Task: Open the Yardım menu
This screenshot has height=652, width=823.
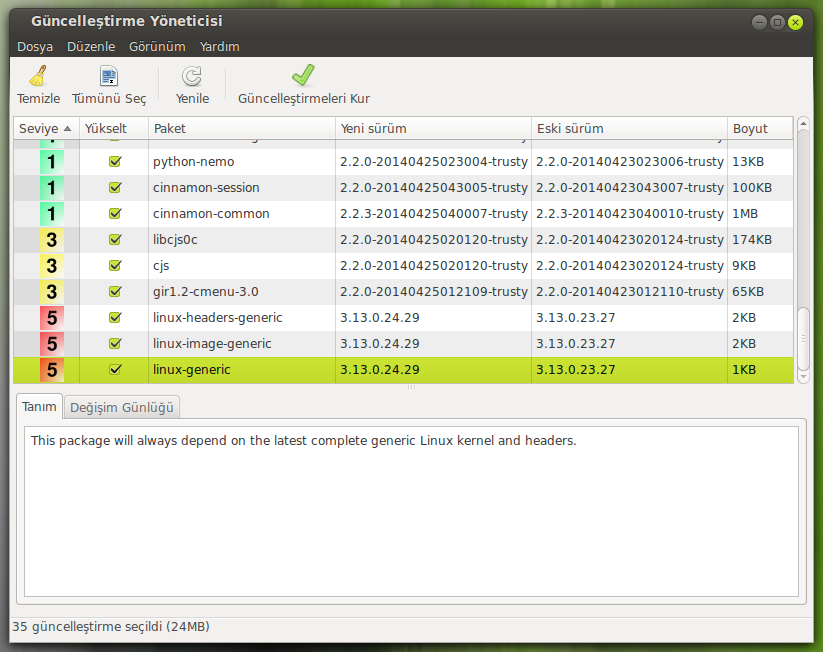Action: pyautogui.click(x=219, y=47)
